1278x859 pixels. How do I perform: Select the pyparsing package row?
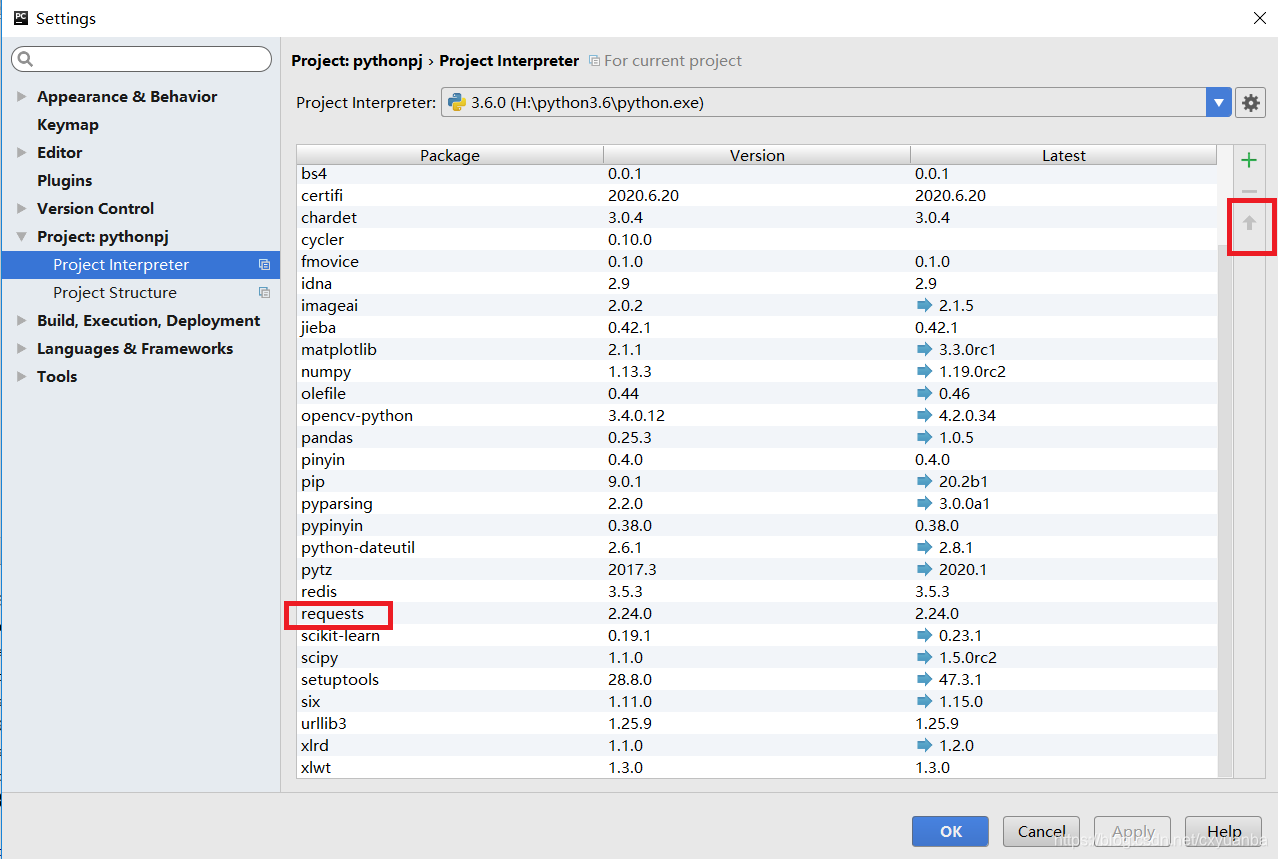(757, 503)
